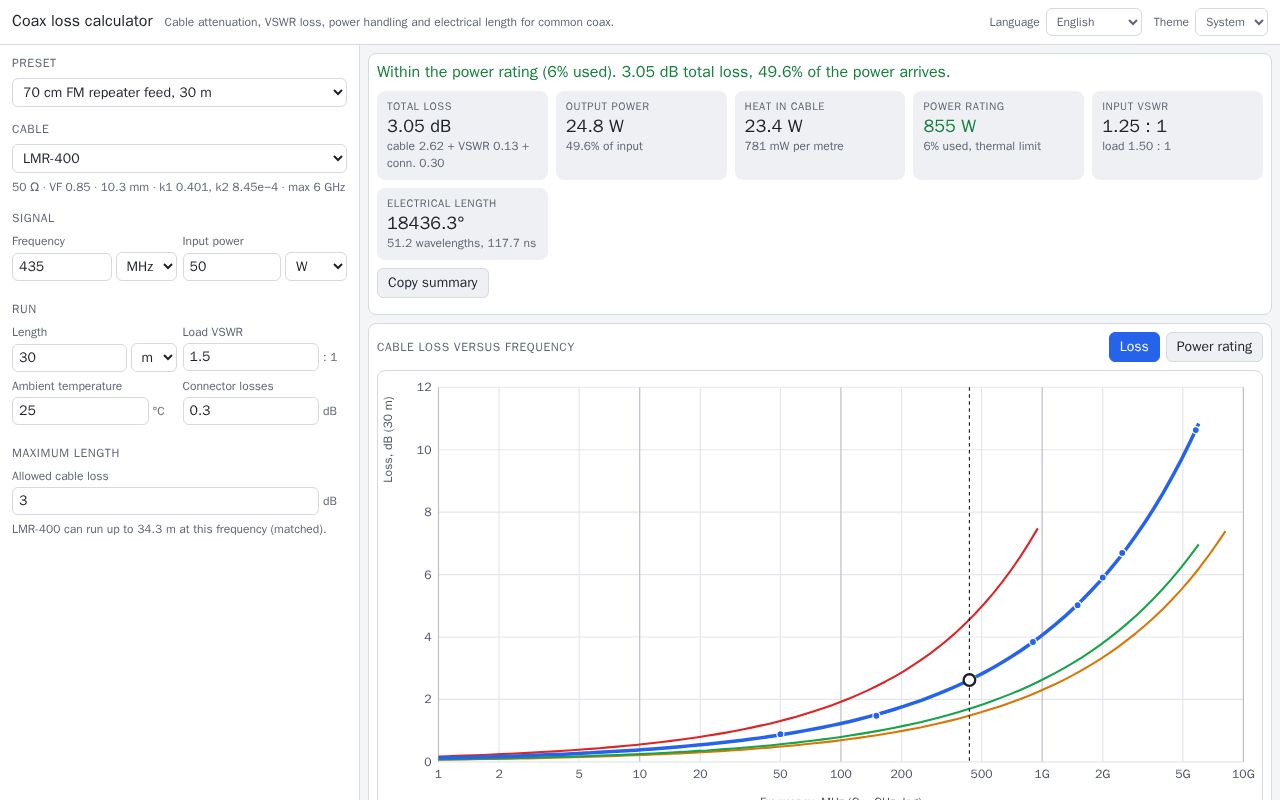This screenshot has height=800, width=1280.
Task: Select the Power Rating 855 W card
Action: [x=998, y=136]
